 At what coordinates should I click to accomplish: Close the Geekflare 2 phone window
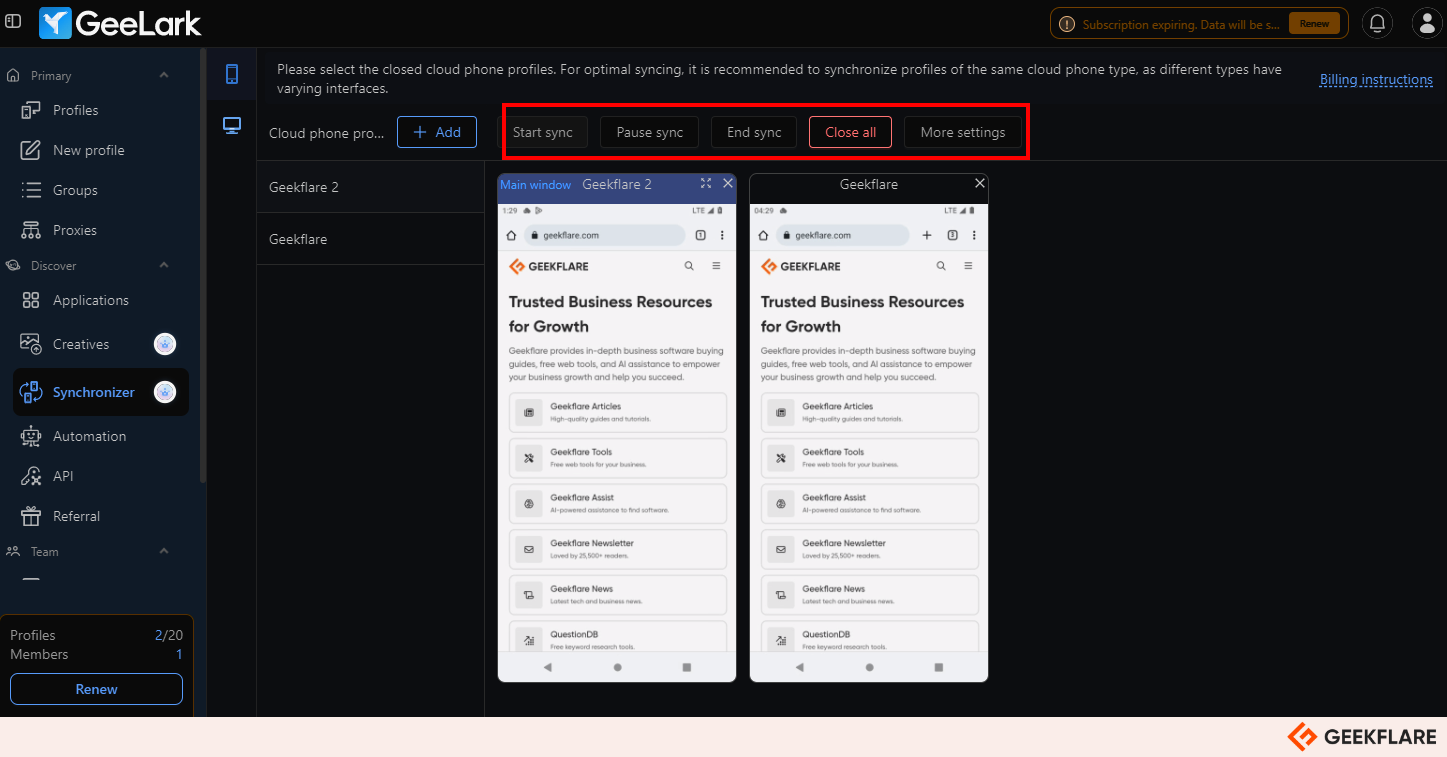(x=727, y=183)
